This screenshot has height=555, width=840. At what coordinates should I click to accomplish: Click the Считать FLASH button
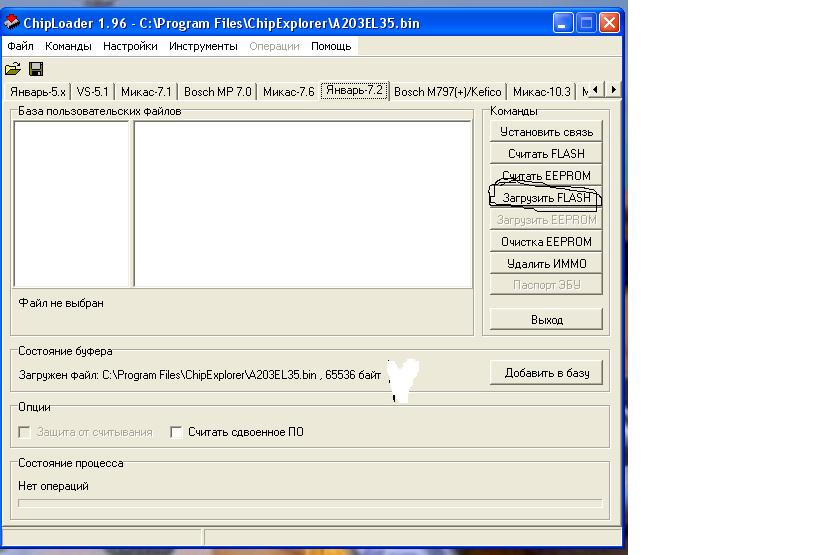tap(546, 154)
